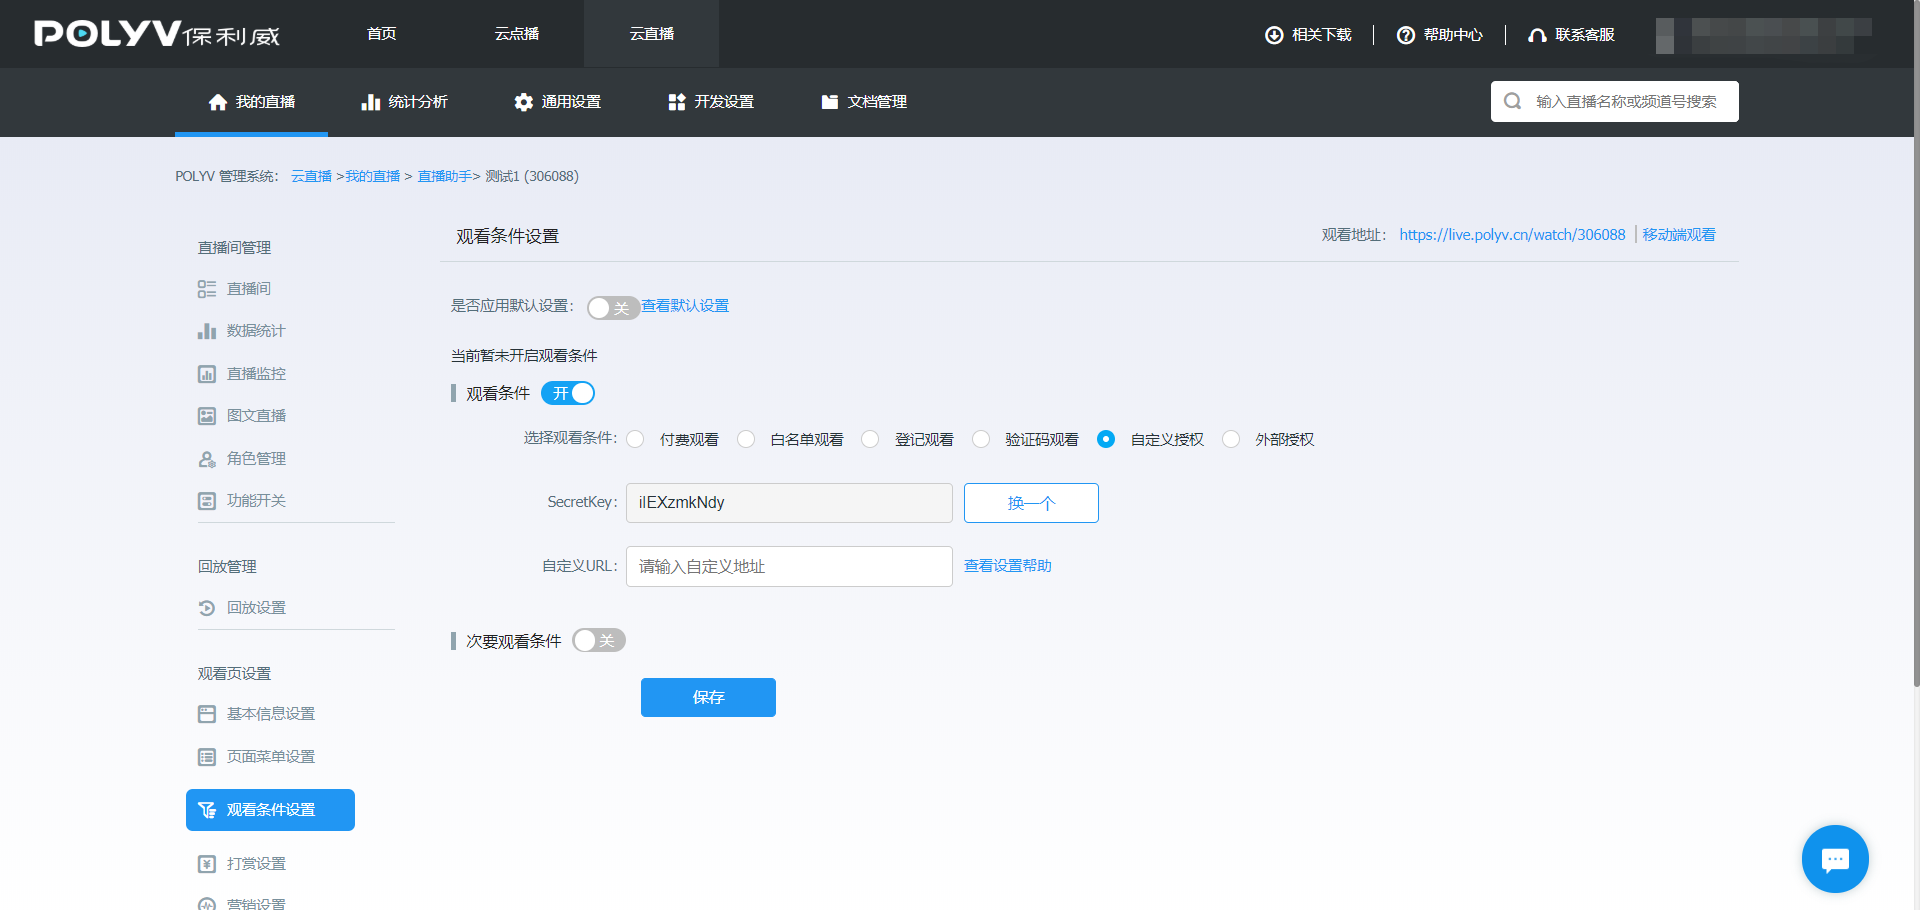The image size is (1920, 910).
Task: Click the POLYV logo
Action: [x=157, y=34]
